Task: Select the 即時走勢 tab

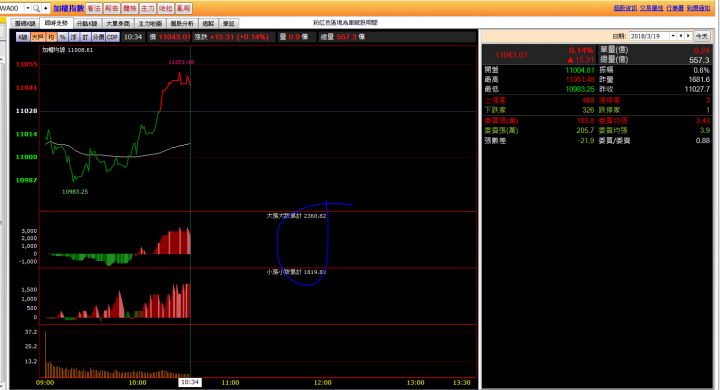Action: coord(56,23)
